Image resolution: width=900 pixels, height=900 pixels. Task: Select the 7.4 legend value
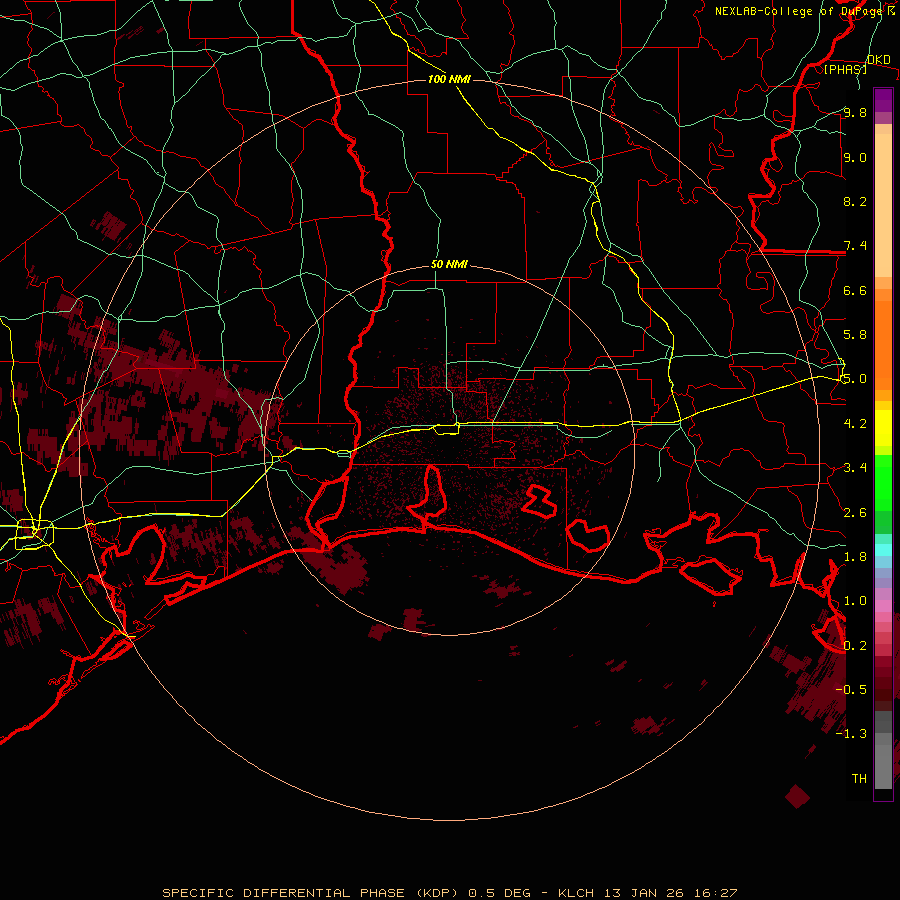[x=855, y=246]
